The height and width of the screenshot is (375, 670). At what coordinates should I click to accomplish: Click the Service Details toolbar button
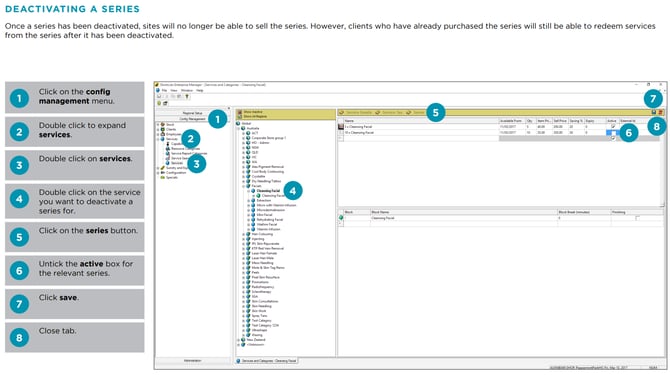pos(356,112)
